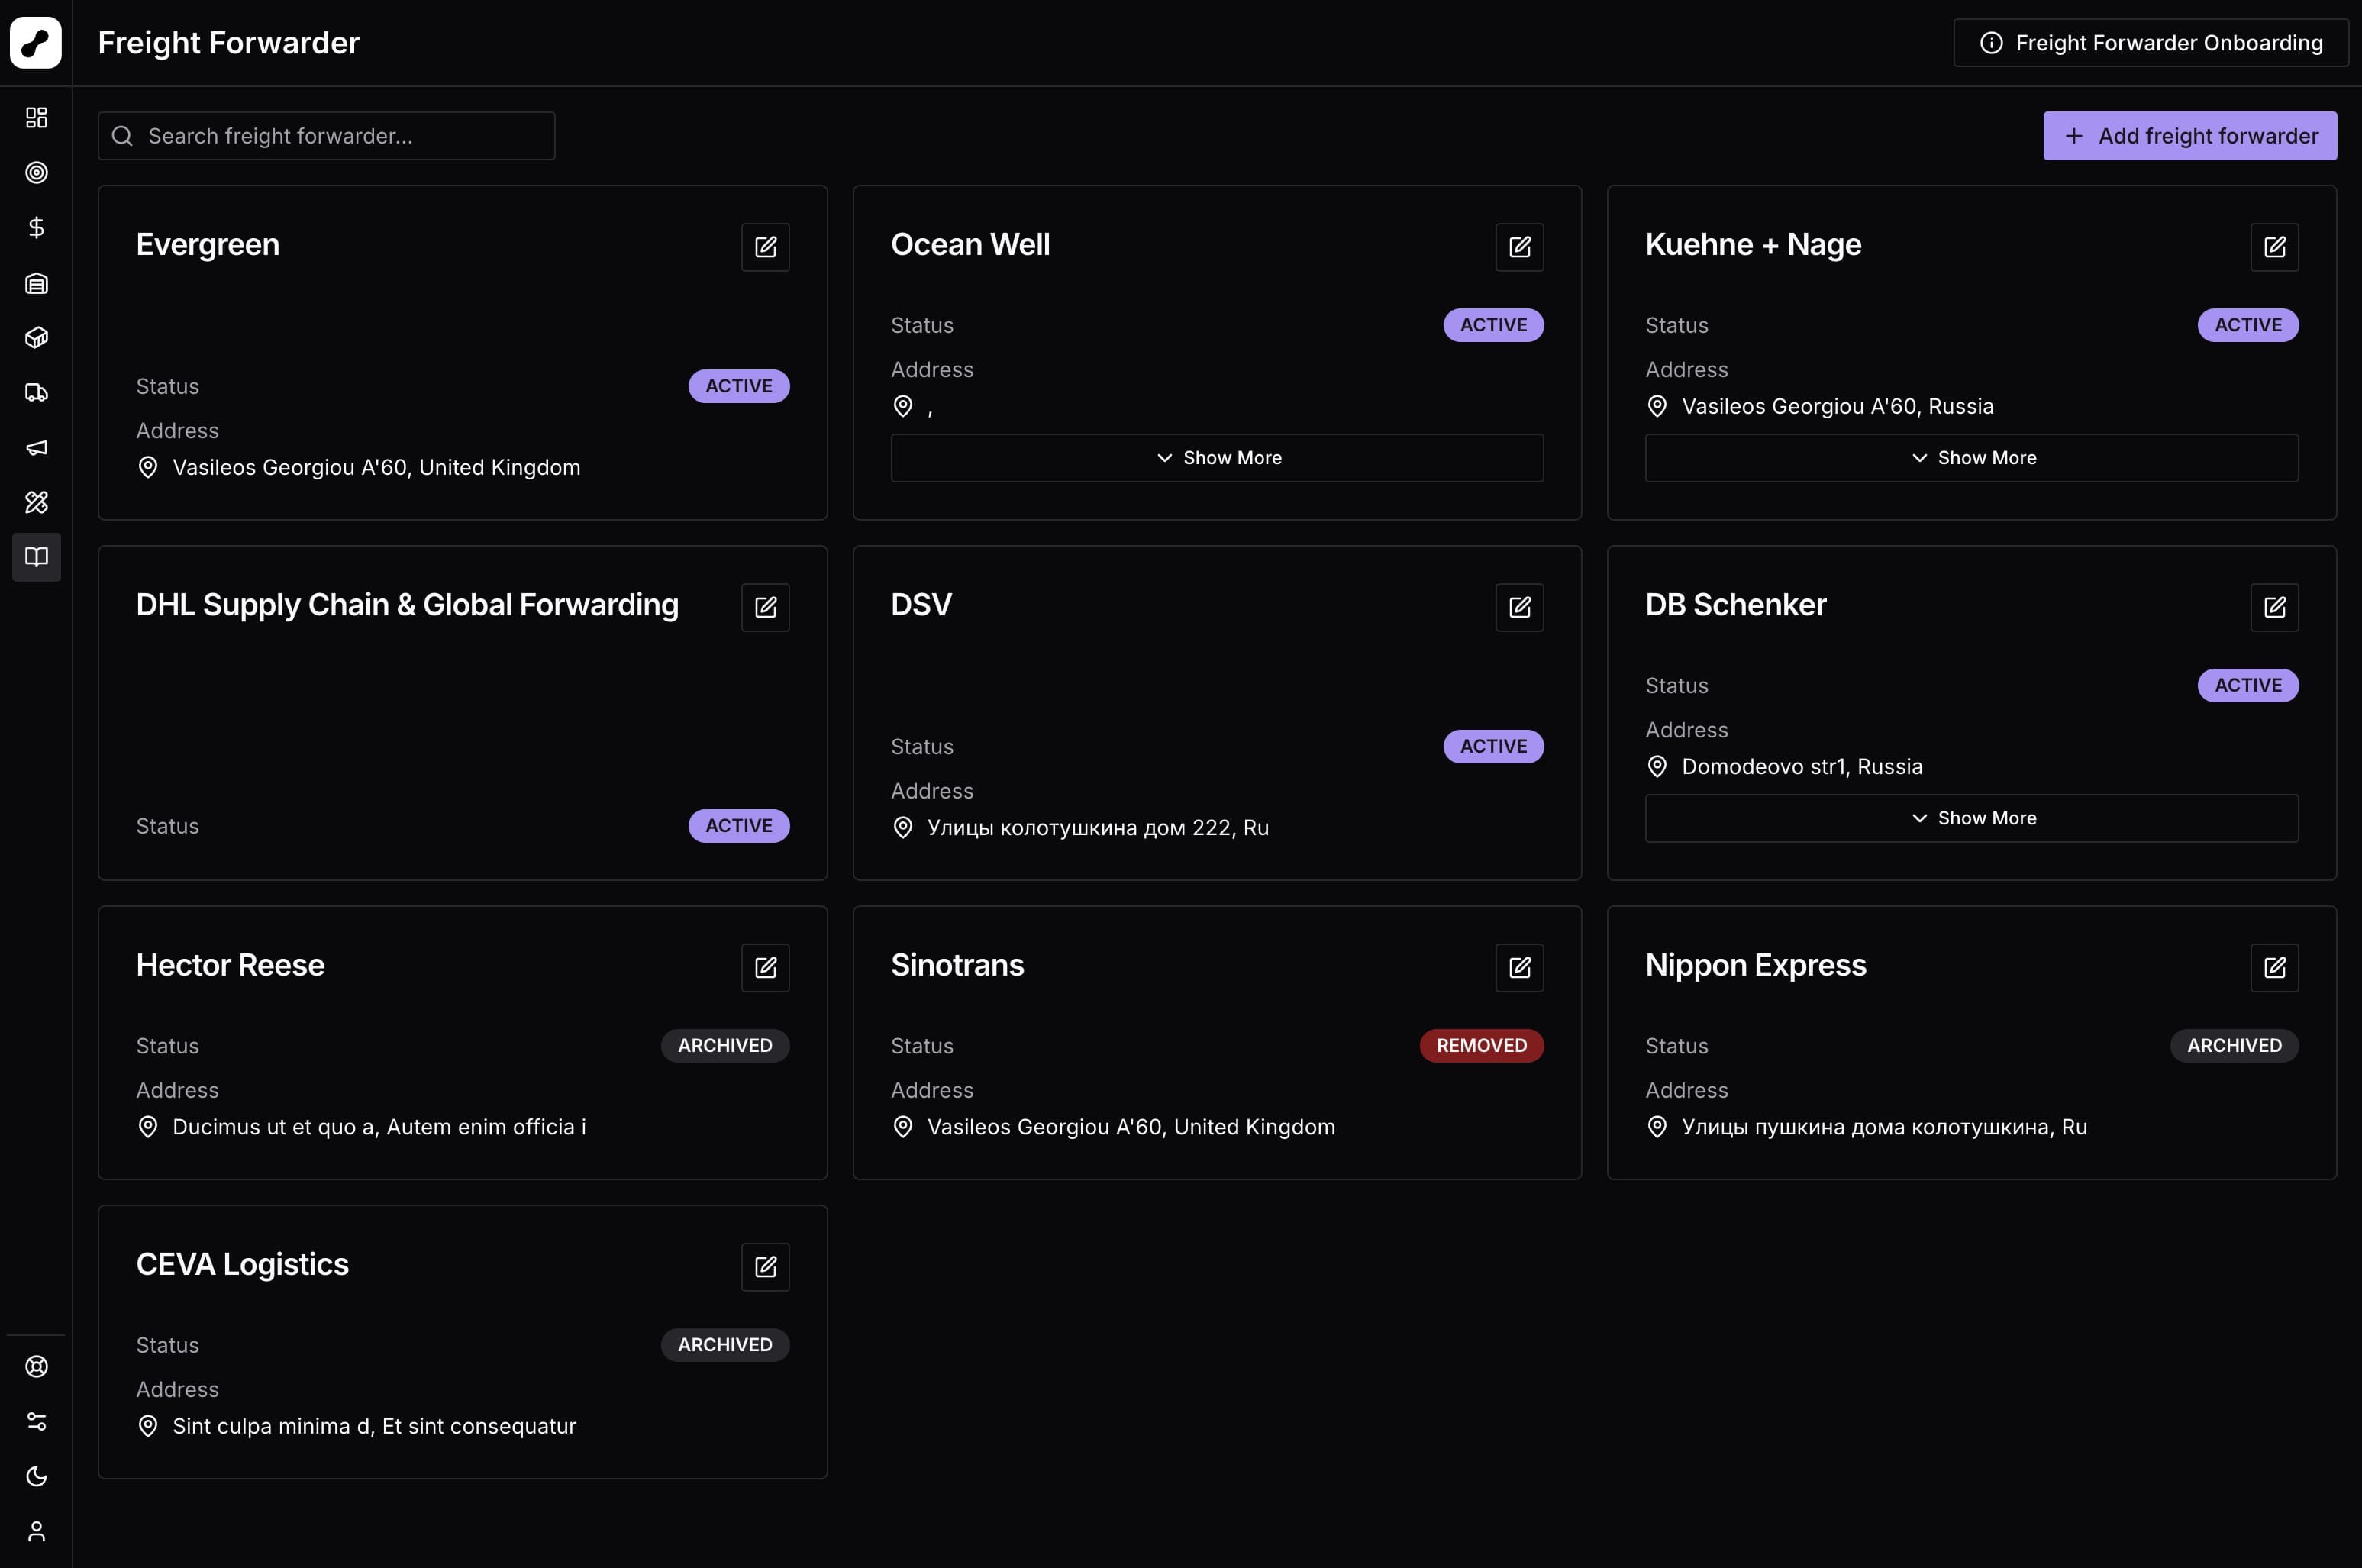This screenshot has height=1568, width=2362.
Task: Open the user profile icon in sidebar
Action: 36,1532
